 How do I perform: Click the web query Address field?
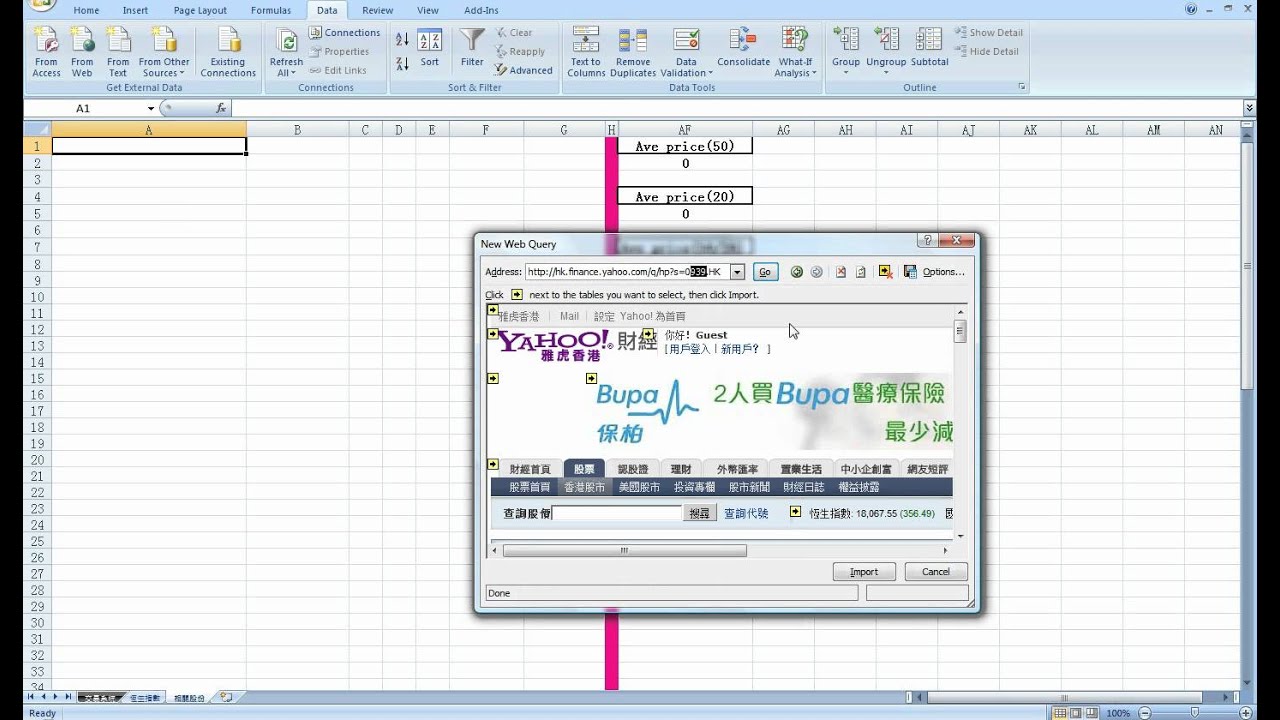click(627, 272)
